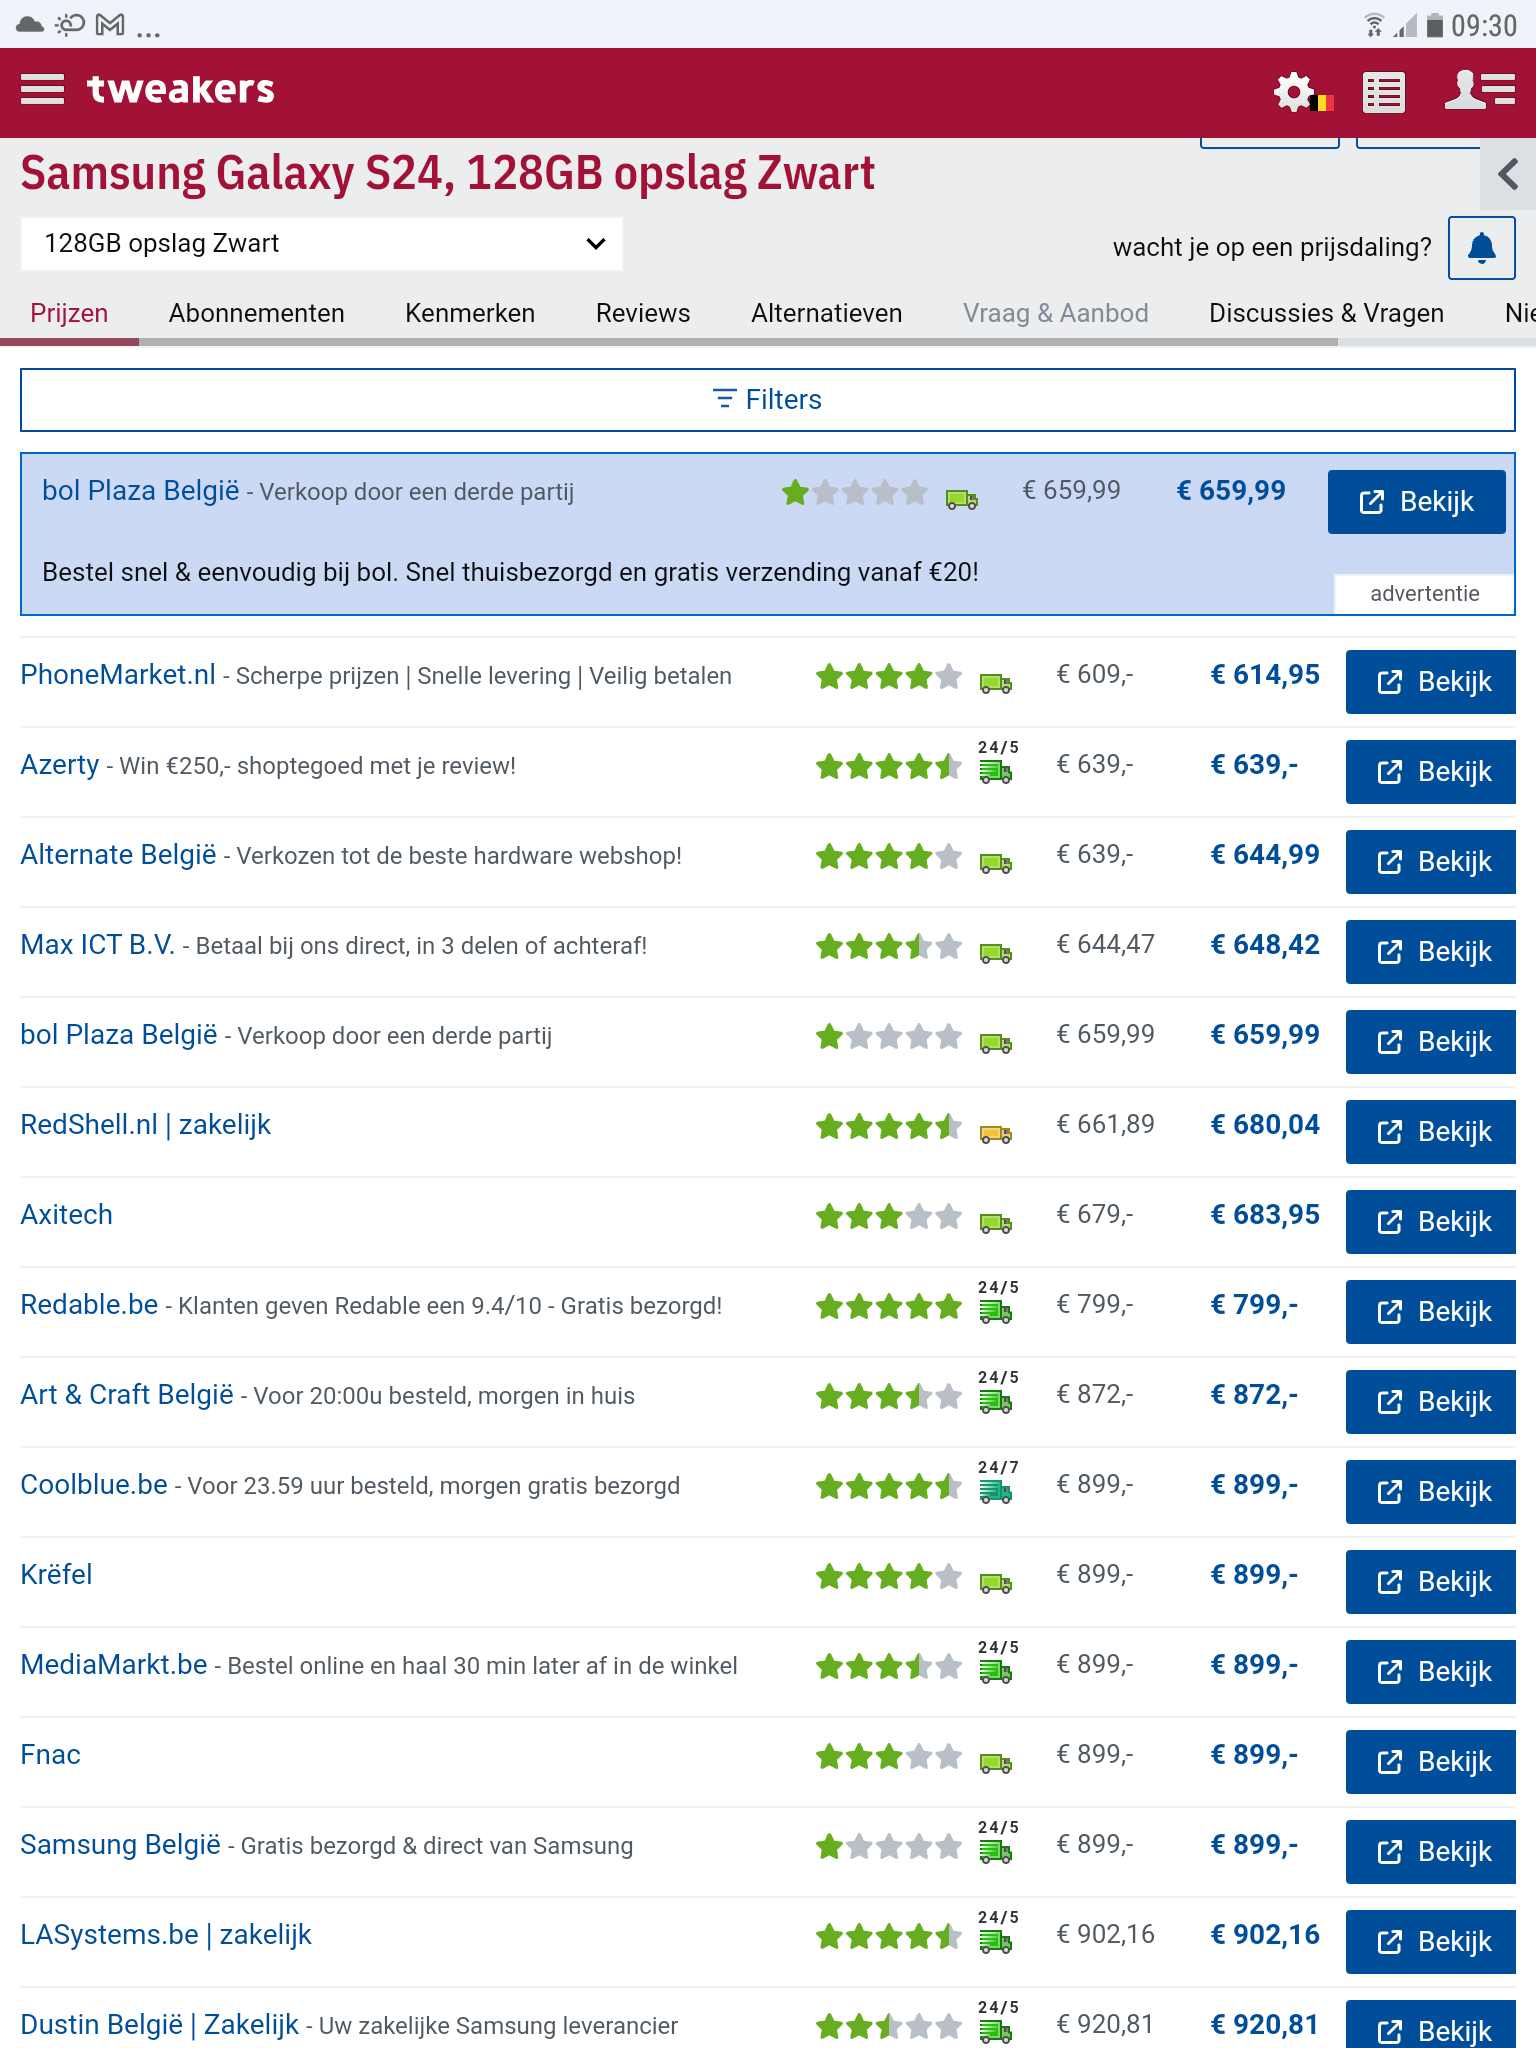Open the 128GB opslag Zwart variant dropdown
This screenshot has height=2048, width=1536.
click(321, 244)
